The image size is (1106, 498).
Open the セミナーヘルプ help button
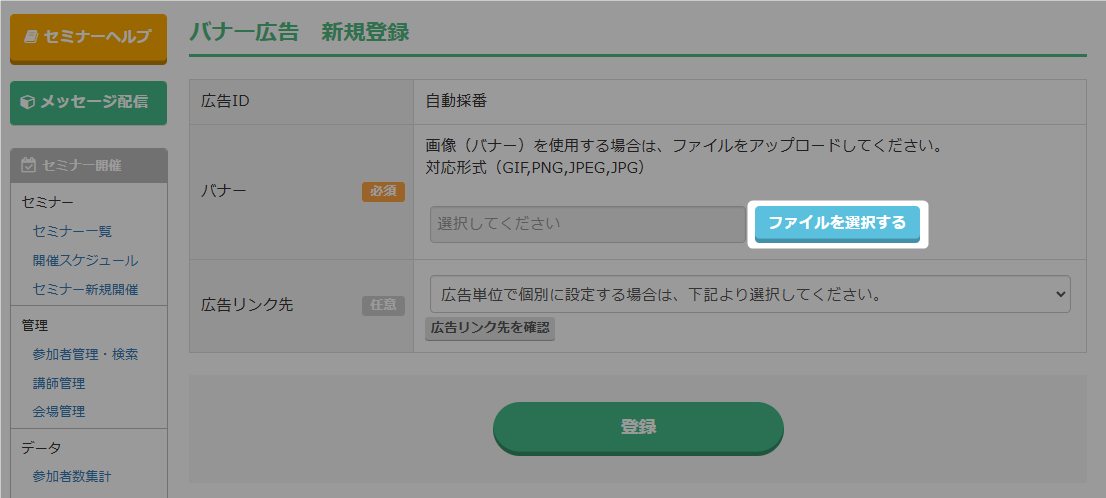(88, 37)
